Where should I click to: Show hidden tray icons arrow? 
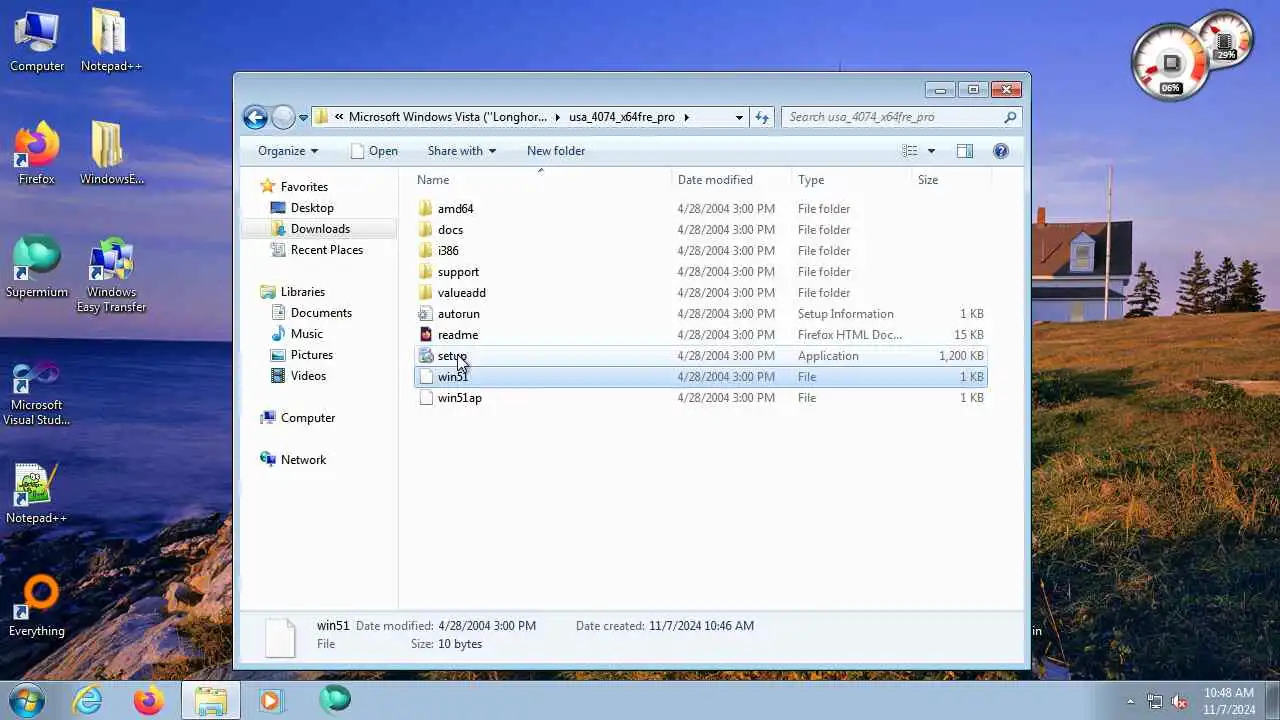[x=1131, y=701]
